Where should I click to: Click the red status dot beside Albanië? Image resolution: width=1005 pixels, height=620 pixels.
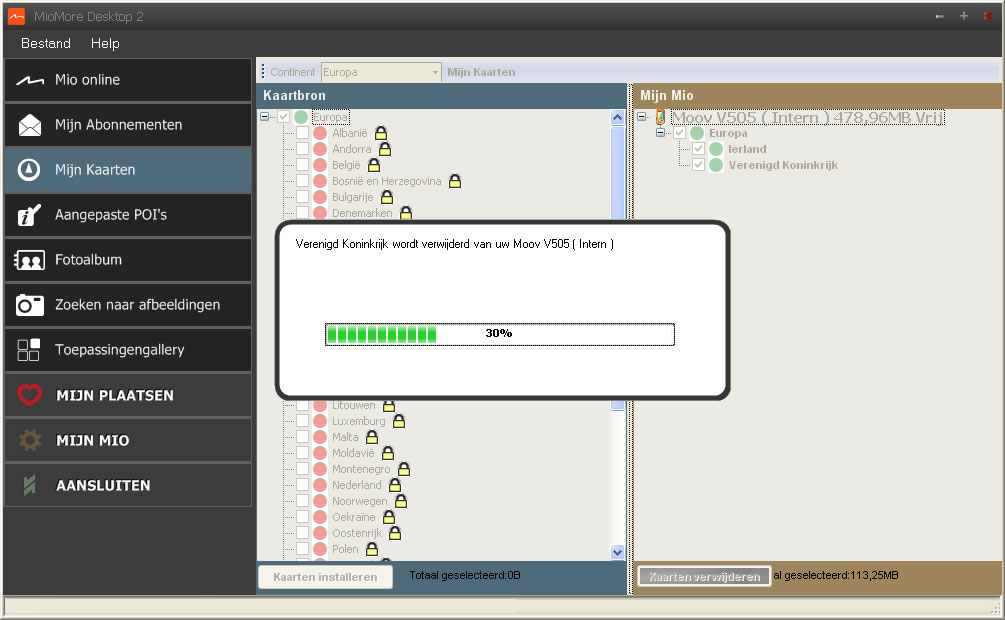pyautogui.click(x=320, y=133)
